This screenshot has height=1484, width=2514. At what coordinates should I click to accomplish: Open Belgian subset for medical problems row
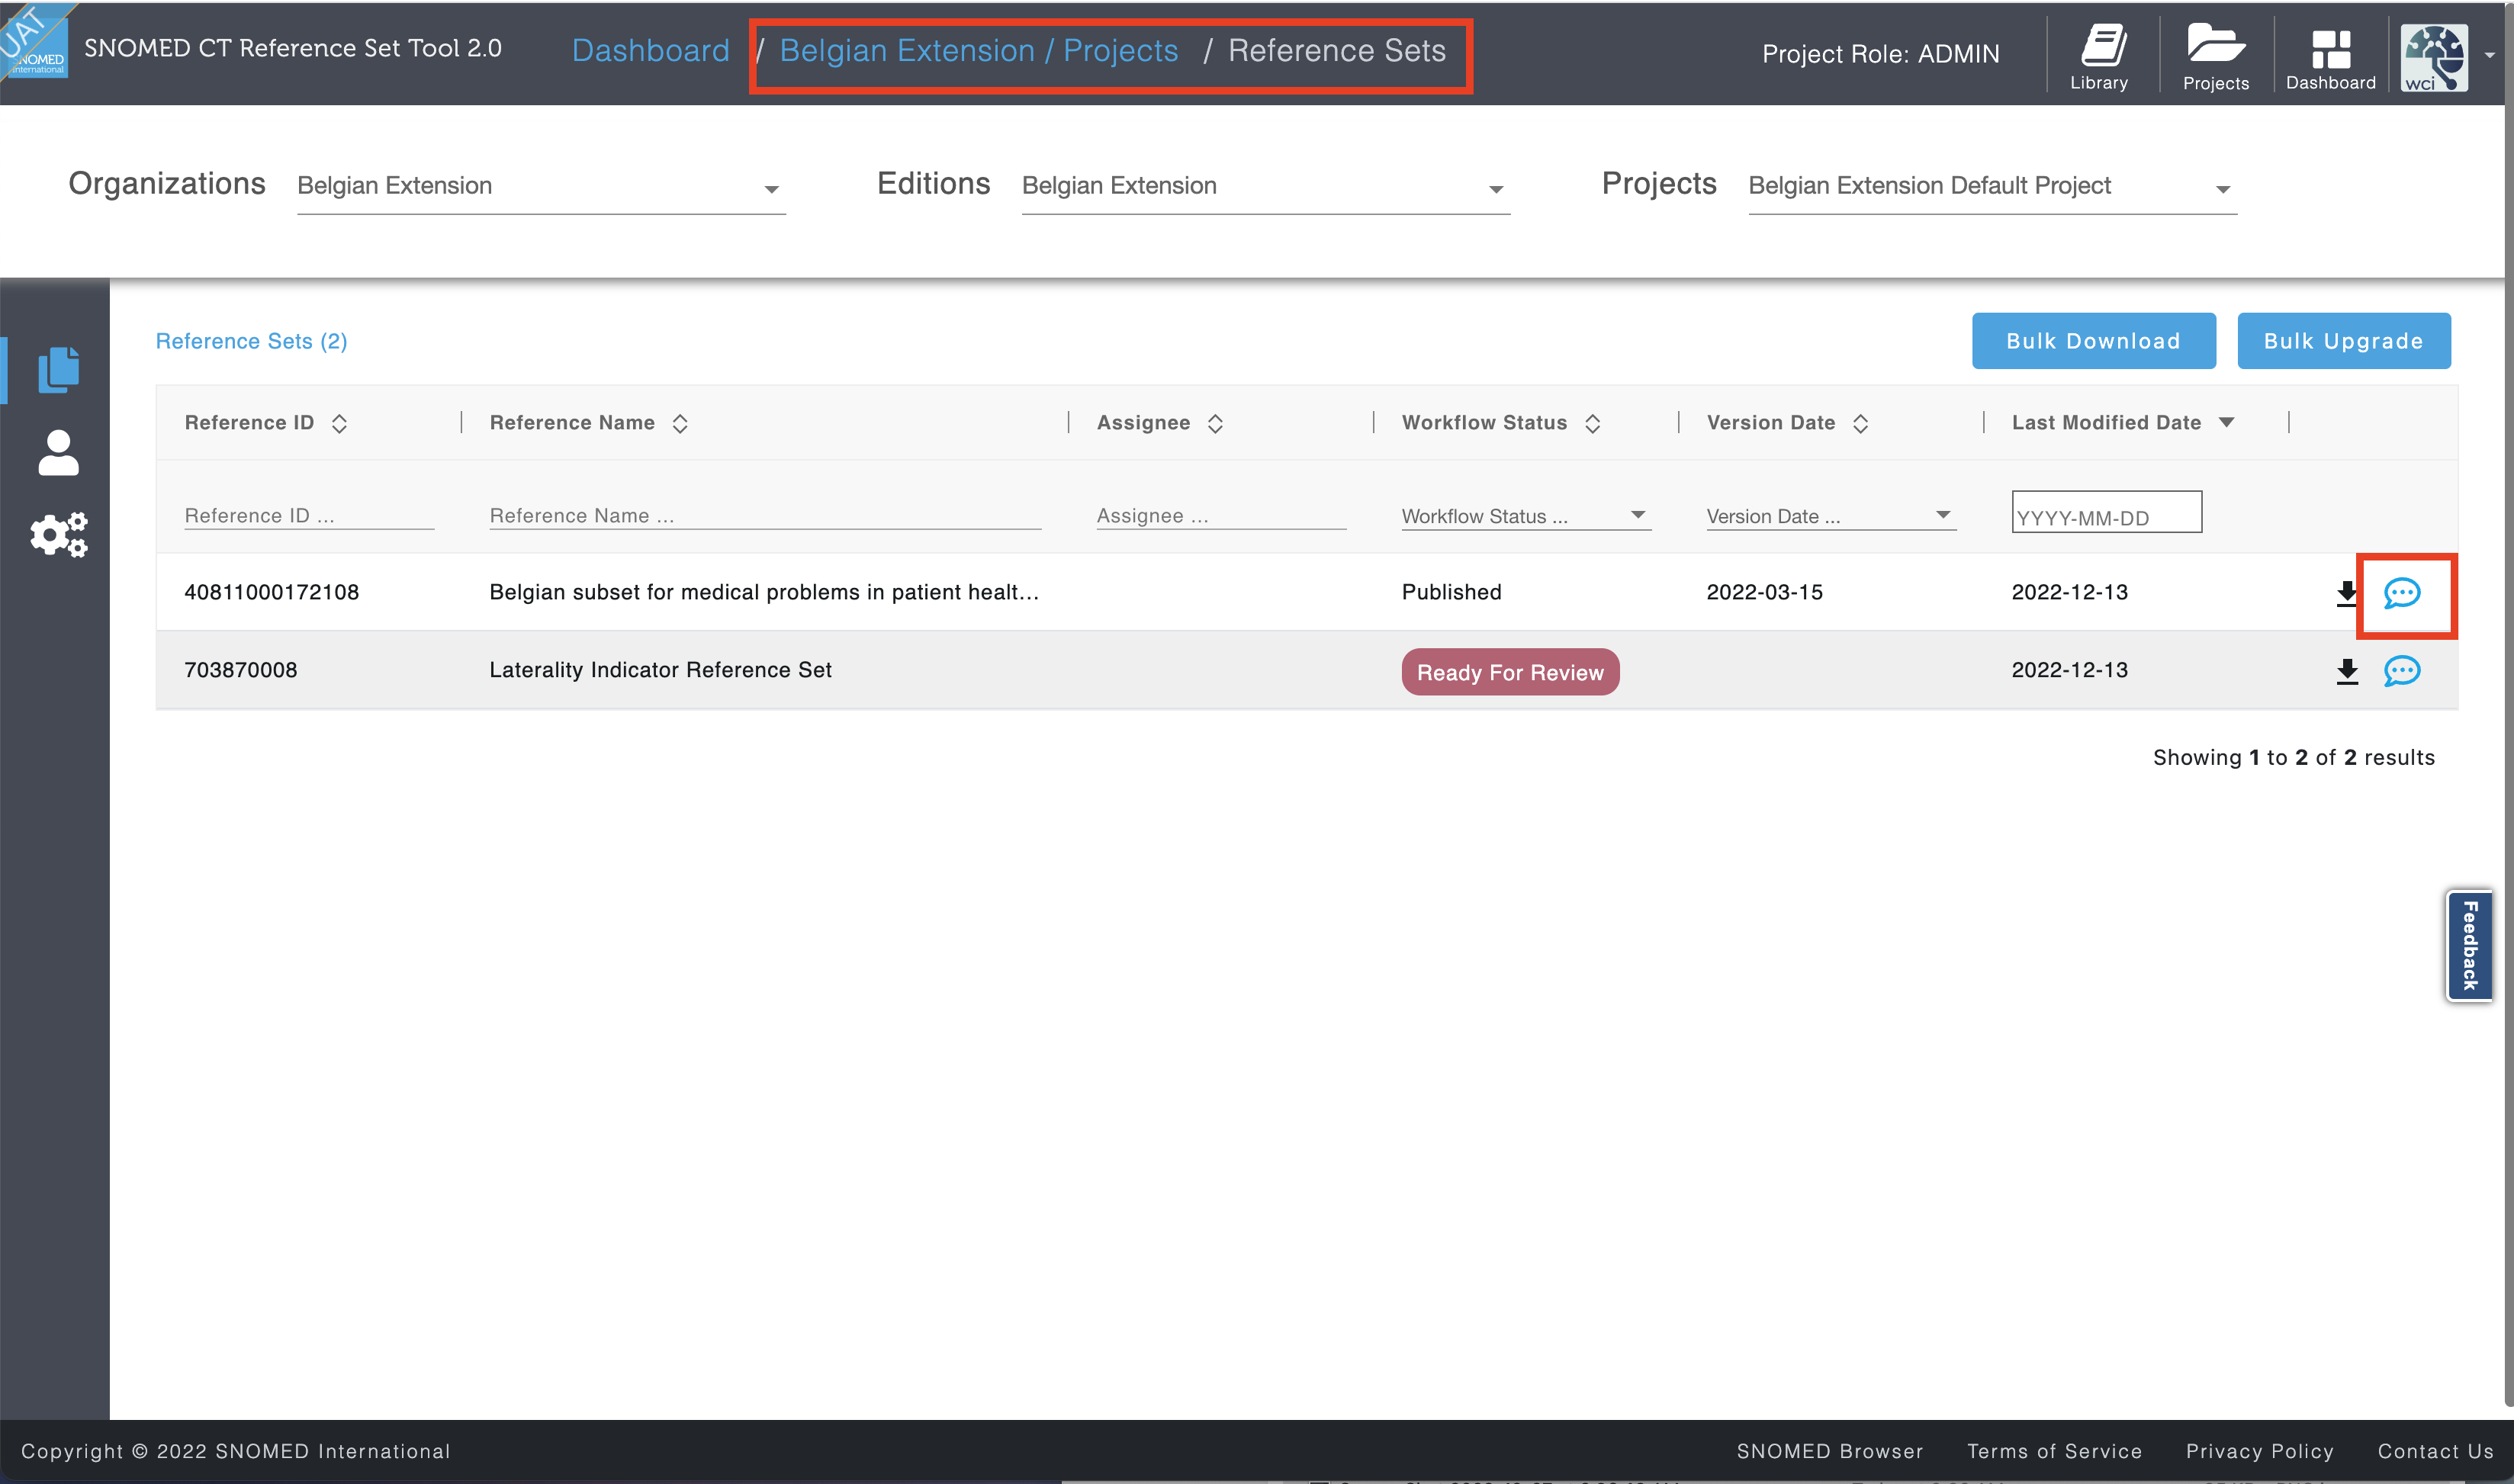pyautogui.click(x=764, y=592)
